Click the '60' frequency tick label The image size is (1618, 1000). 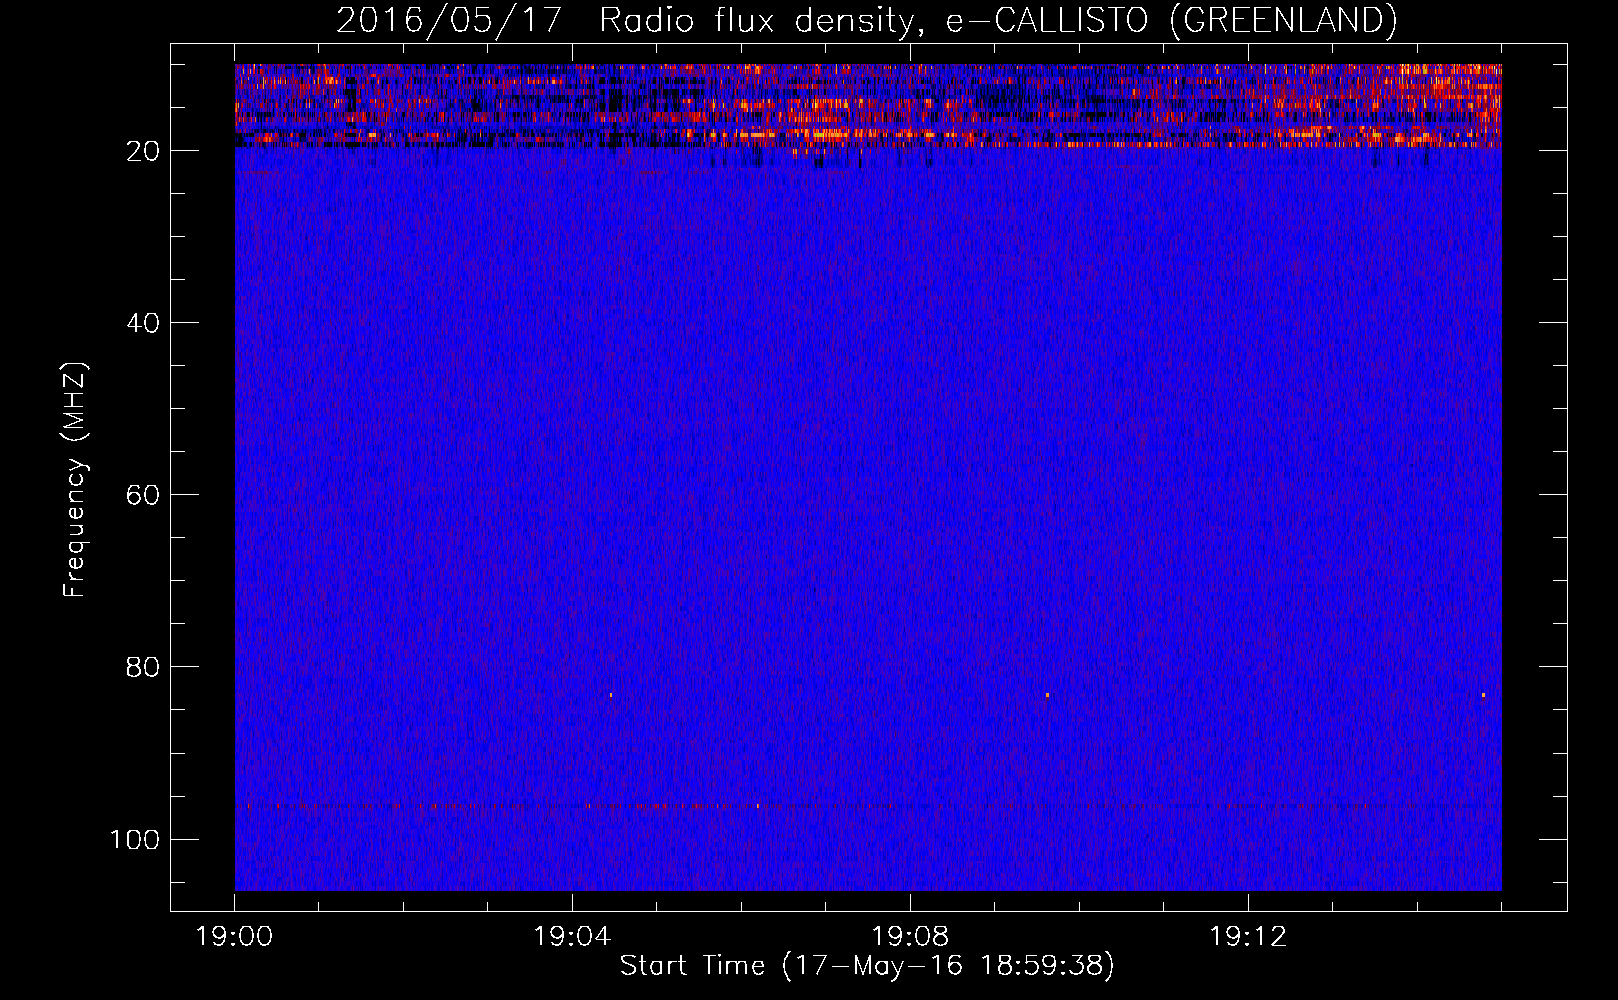click(143, 495)
